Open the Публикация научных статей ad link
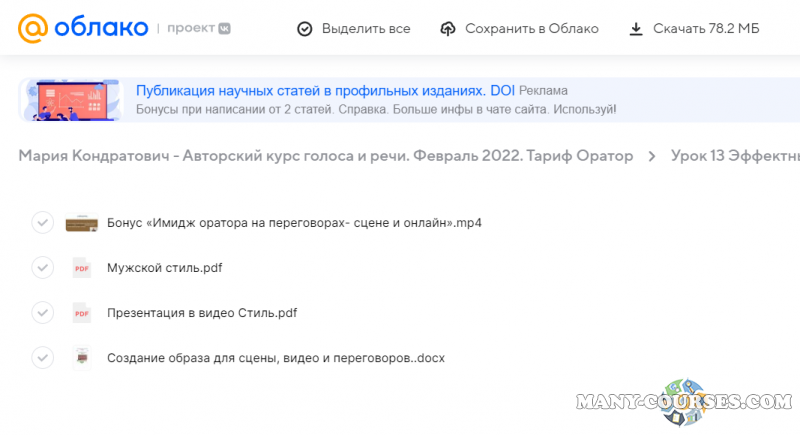800x435 pixels. (310, 90)
